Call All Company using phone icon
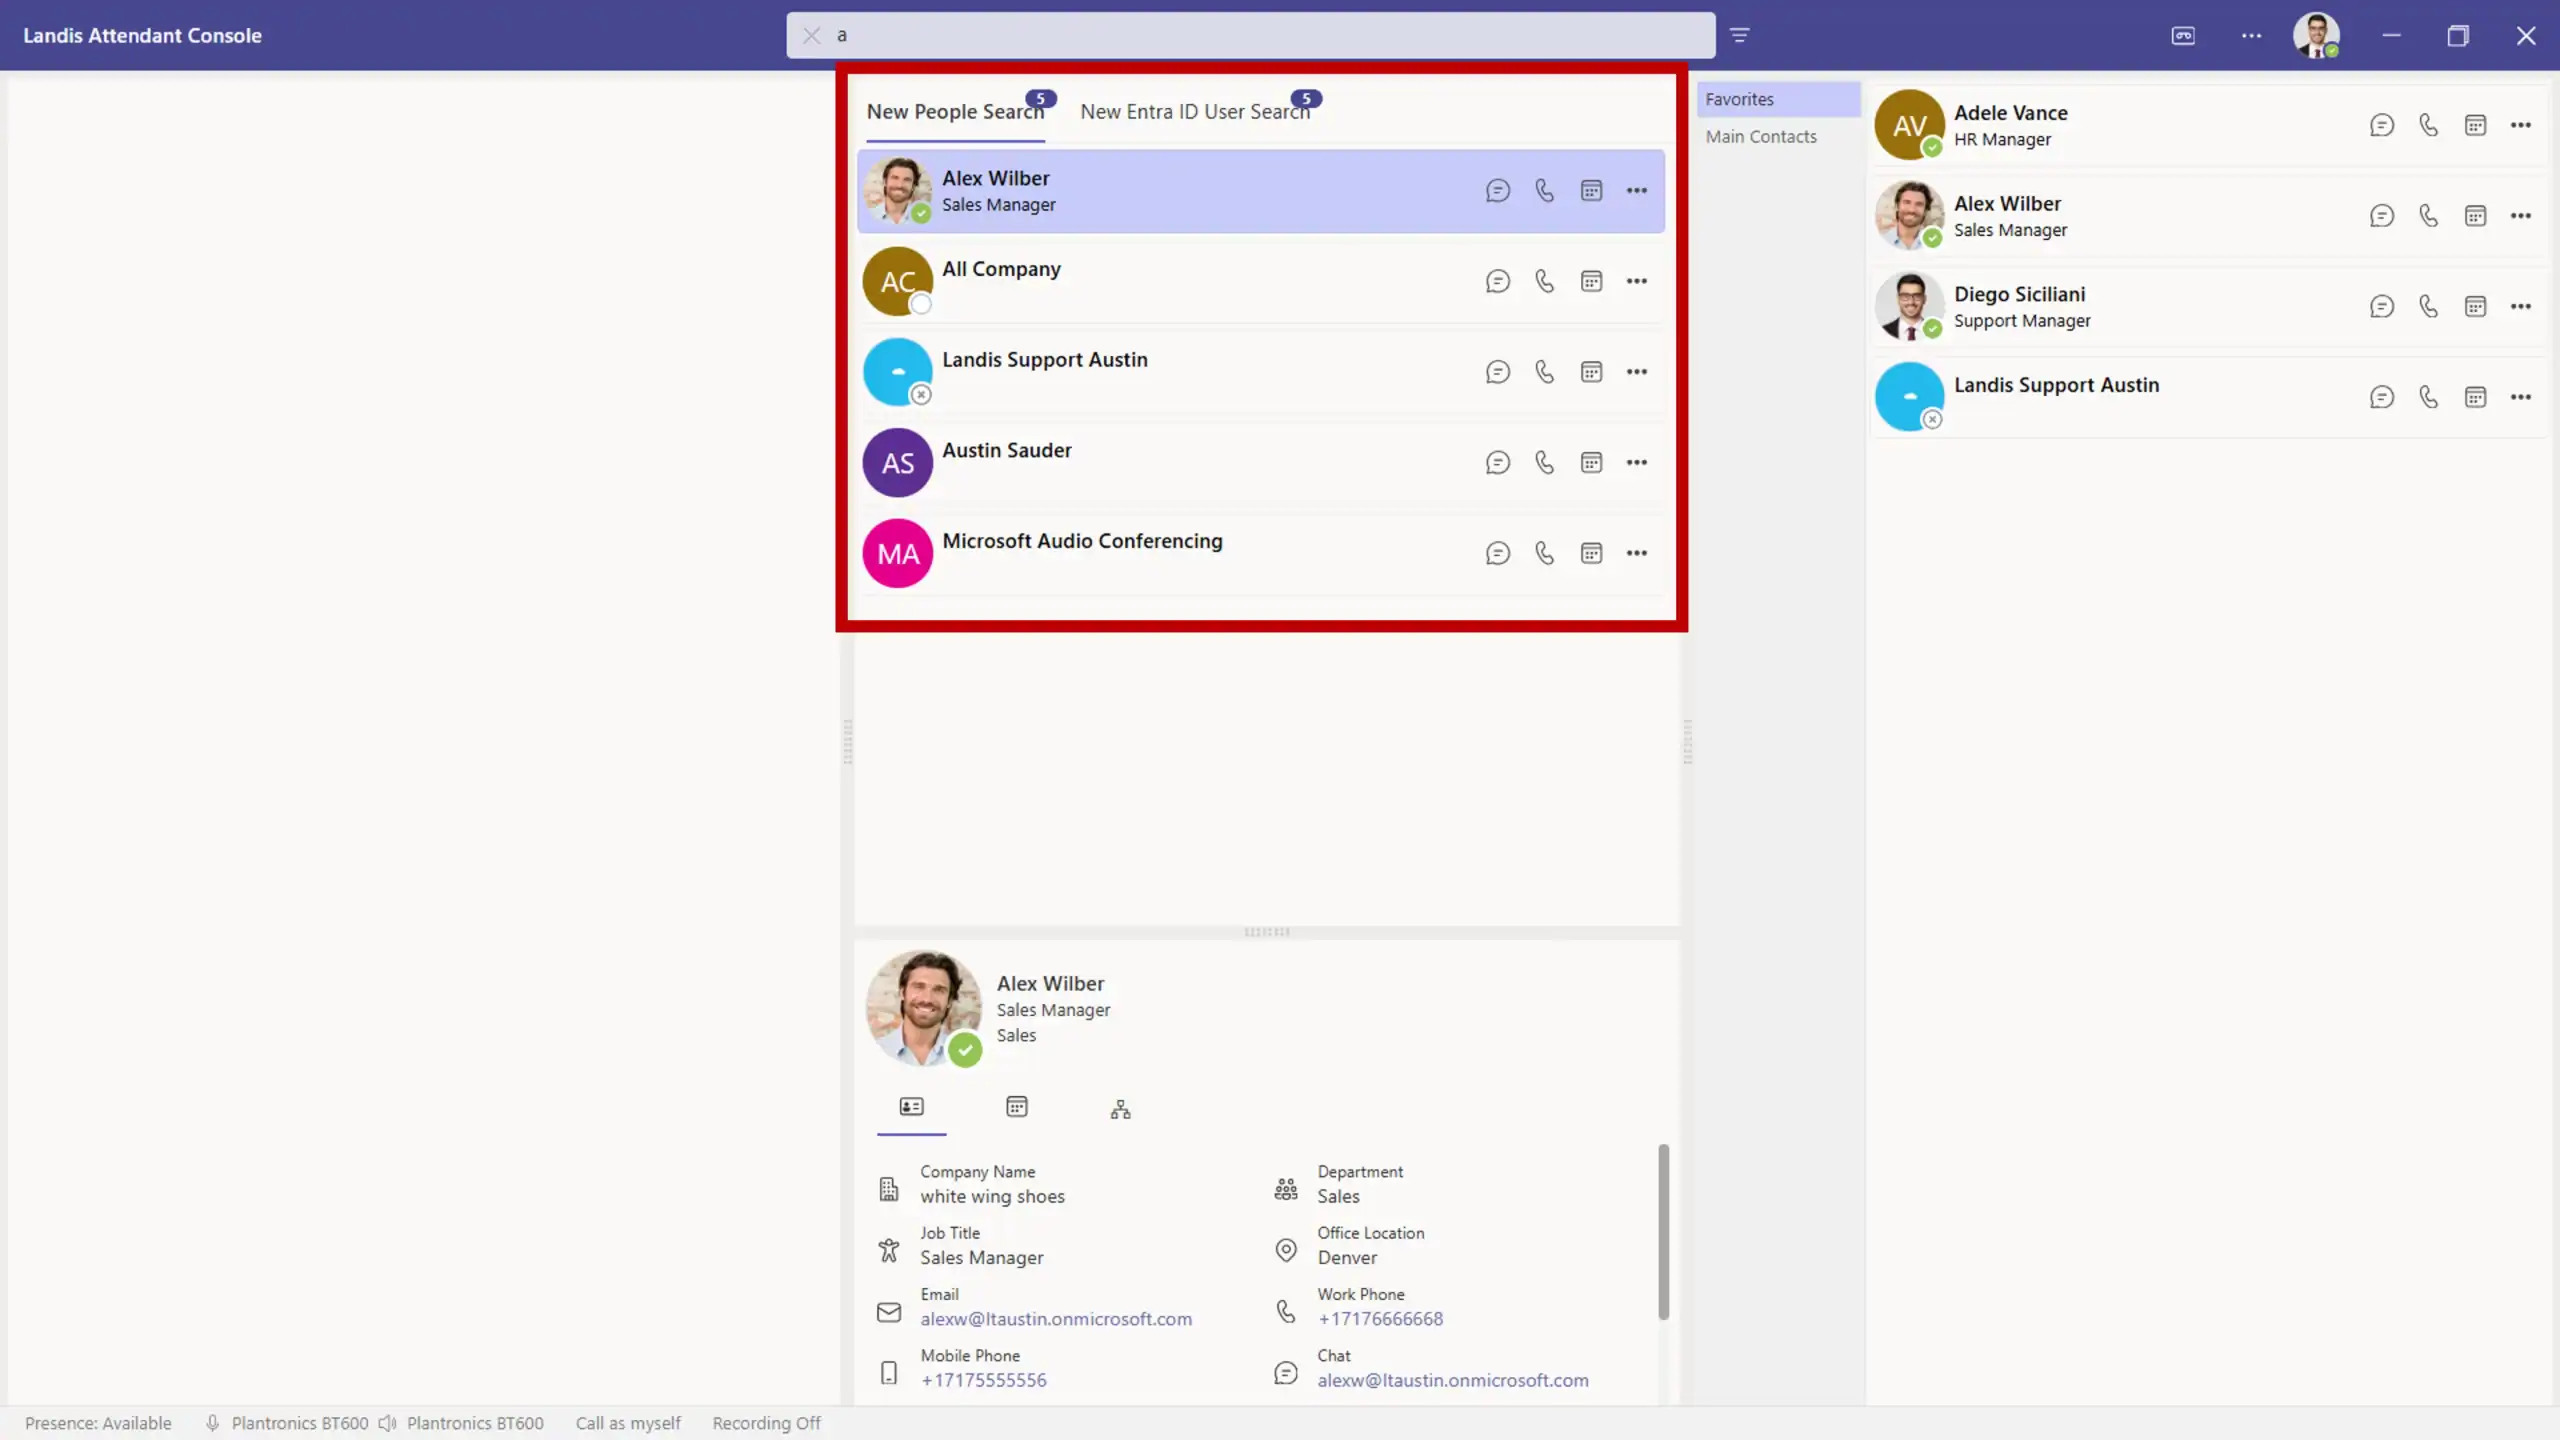The height and width of the screenshot is (1440, 2560). 1544,281
